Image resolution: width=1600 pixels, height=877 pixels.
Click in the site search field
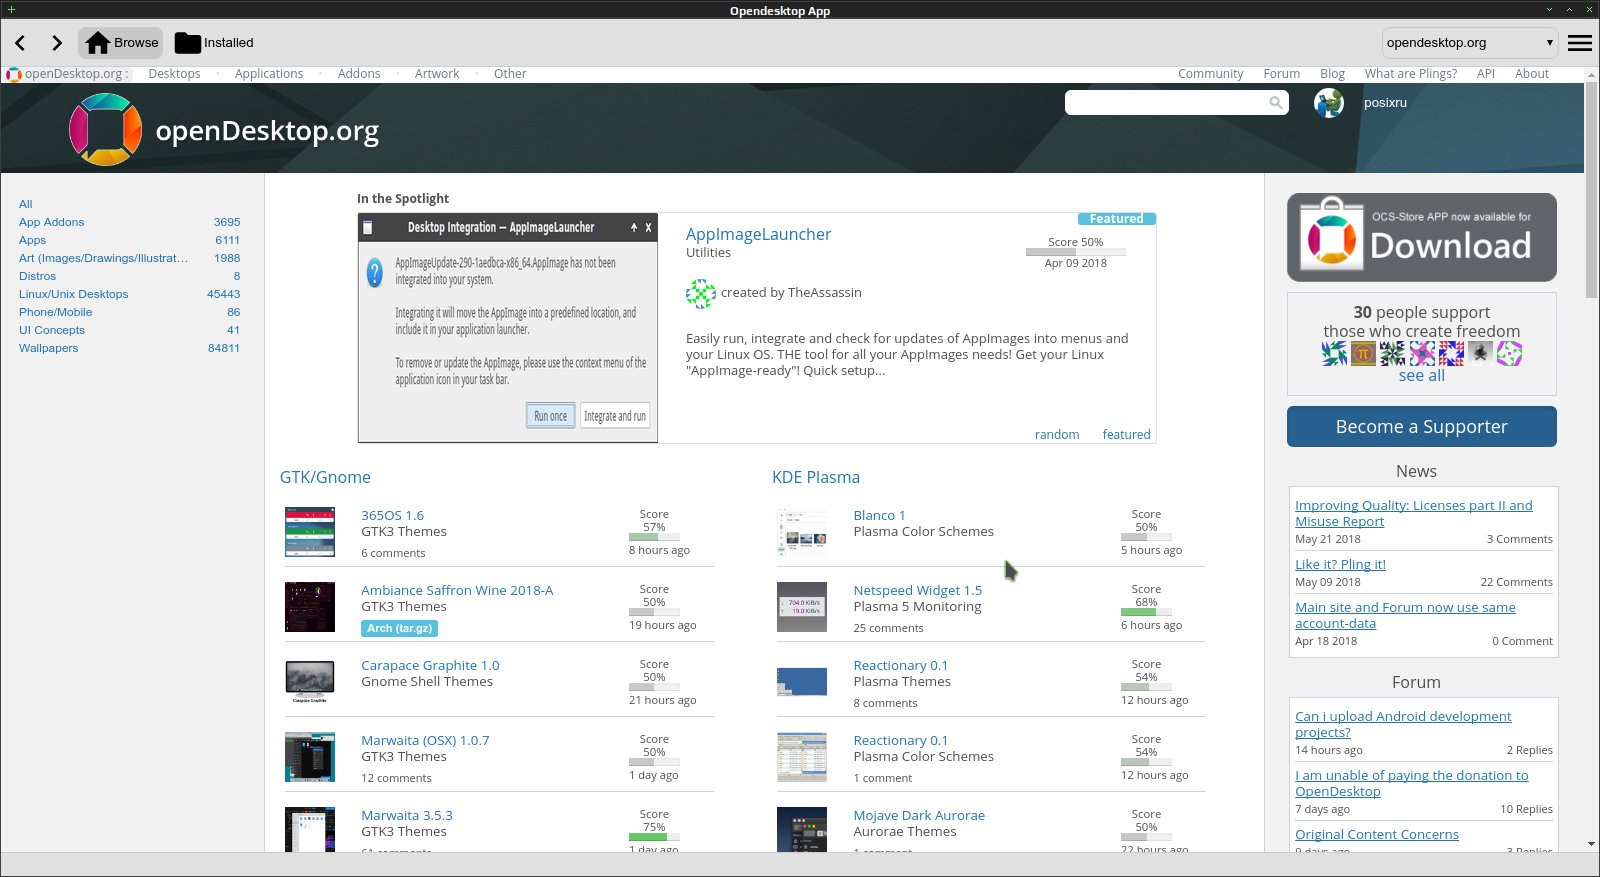pos(1166,102)
